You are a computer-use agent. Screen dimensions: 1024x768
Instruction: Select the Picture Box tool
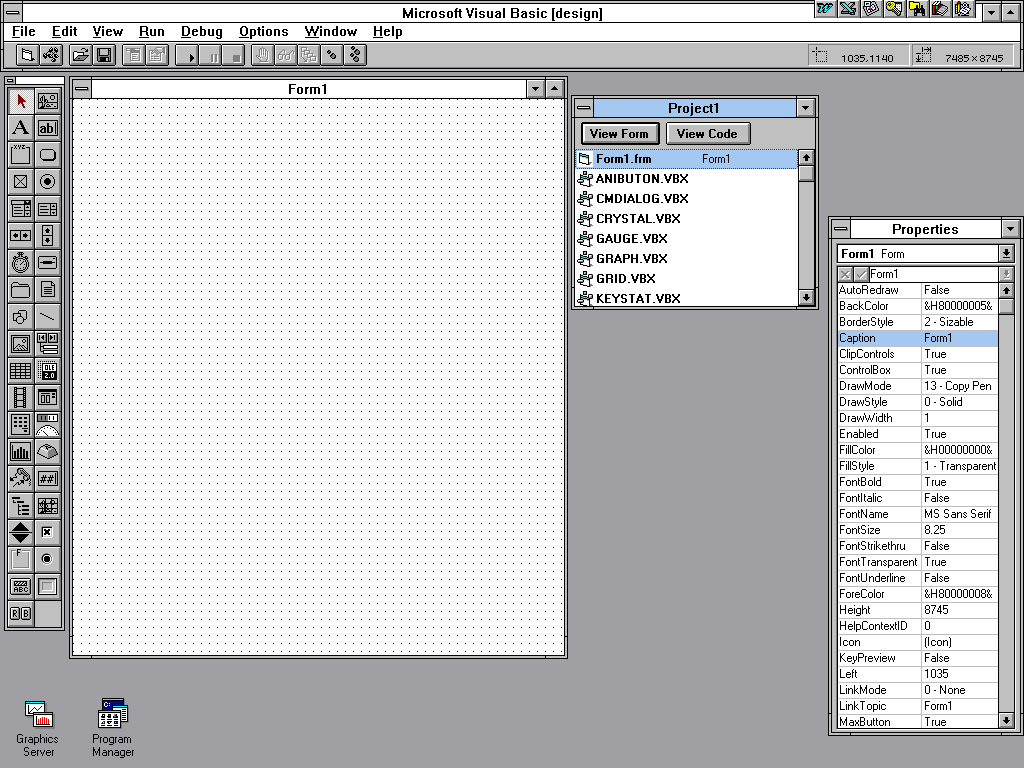coord(48,101)
